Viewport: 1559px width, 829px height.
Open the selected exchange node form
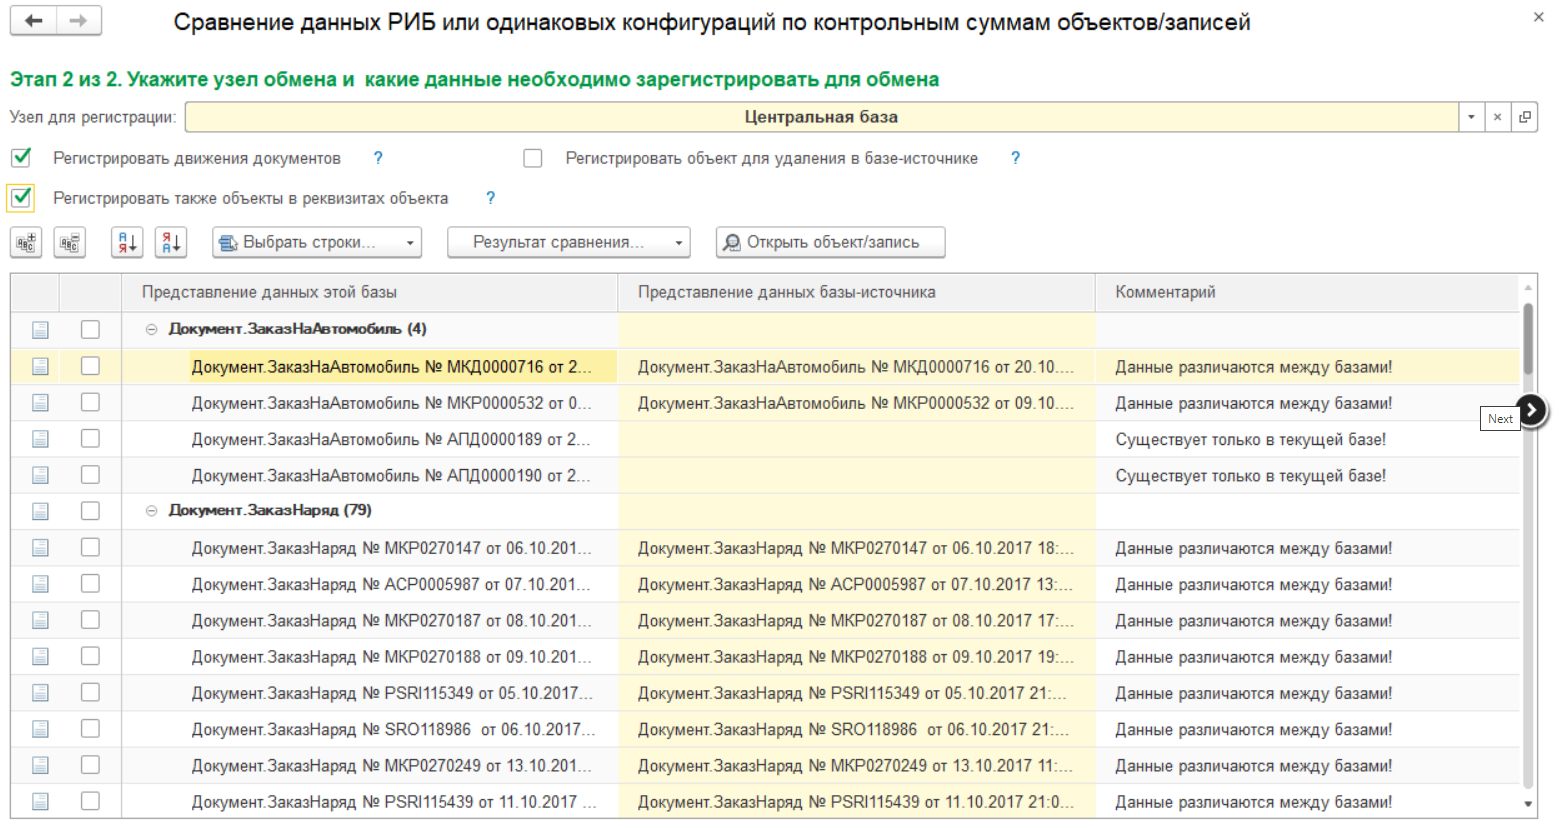(x=1524, y=117)
